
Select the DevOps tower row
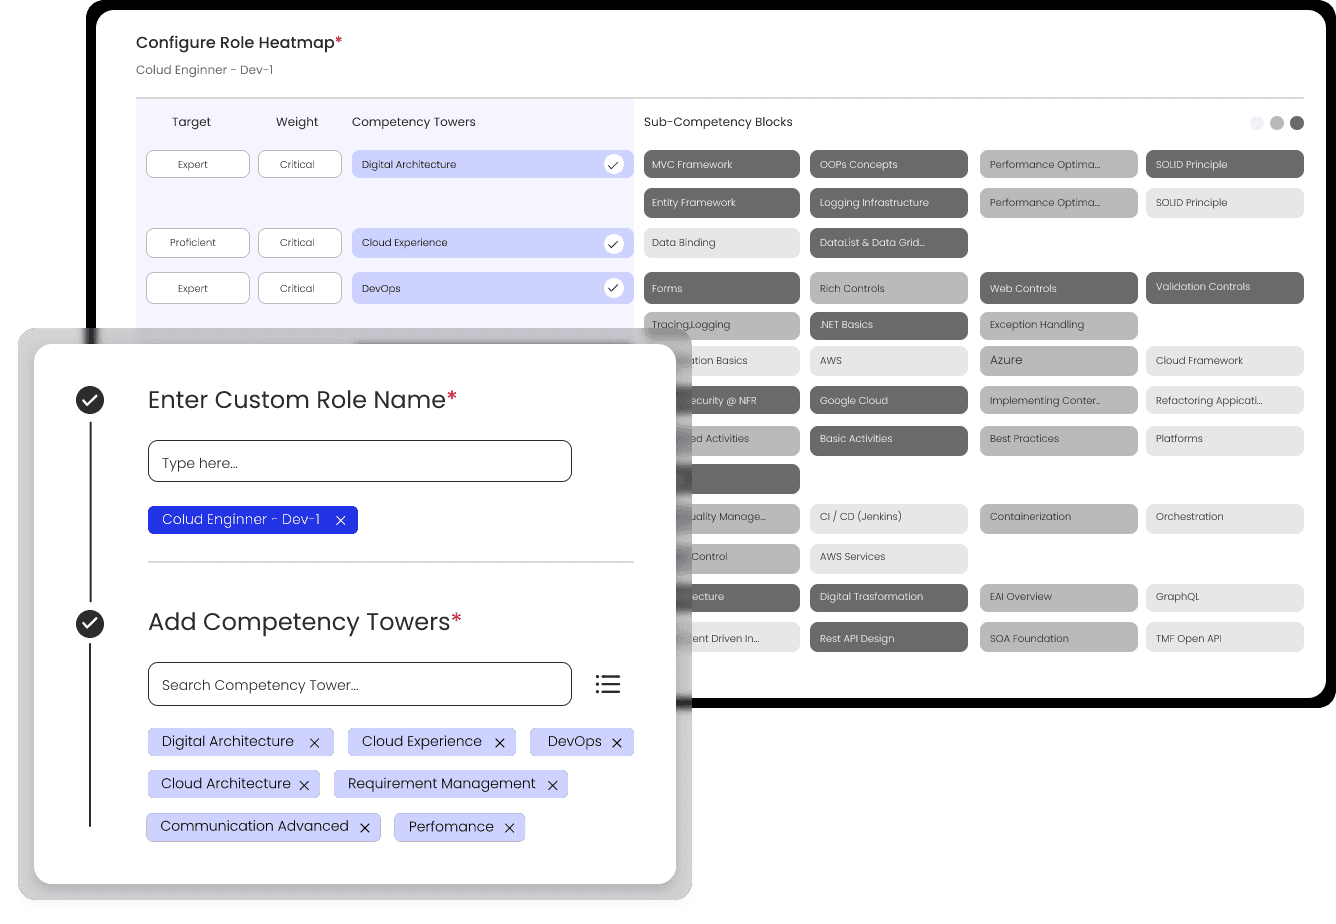click(x=493, y=288)
